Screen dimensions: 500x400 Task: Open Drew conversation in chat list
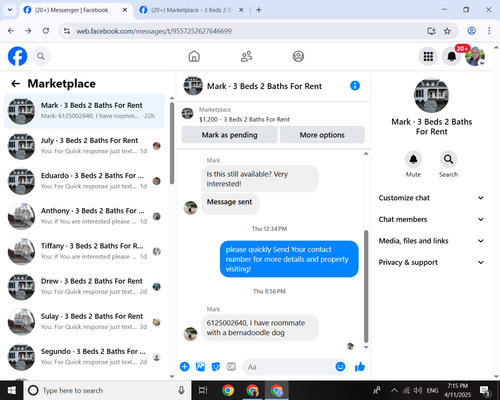click(84, 287)
